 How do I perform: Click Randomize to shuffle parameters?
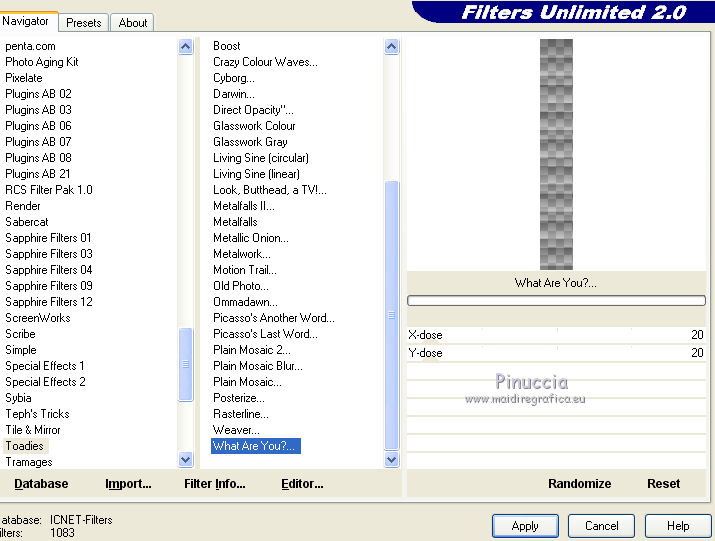click(580, 484)
